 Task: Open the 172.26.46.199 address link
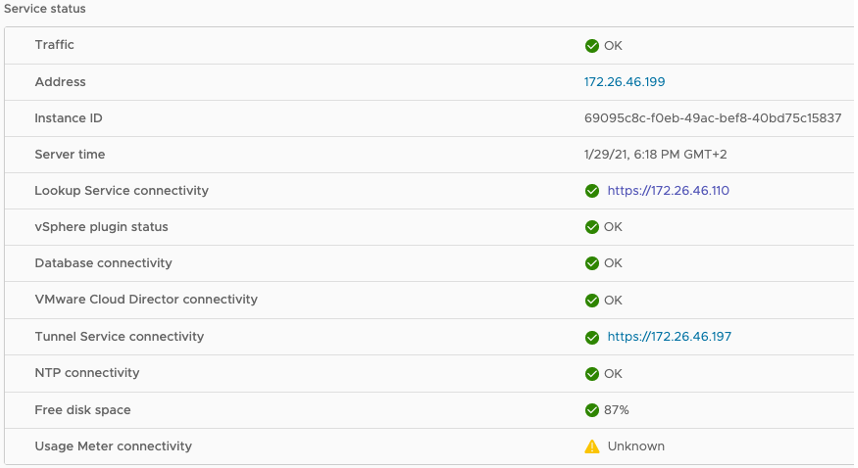[624, 82]
